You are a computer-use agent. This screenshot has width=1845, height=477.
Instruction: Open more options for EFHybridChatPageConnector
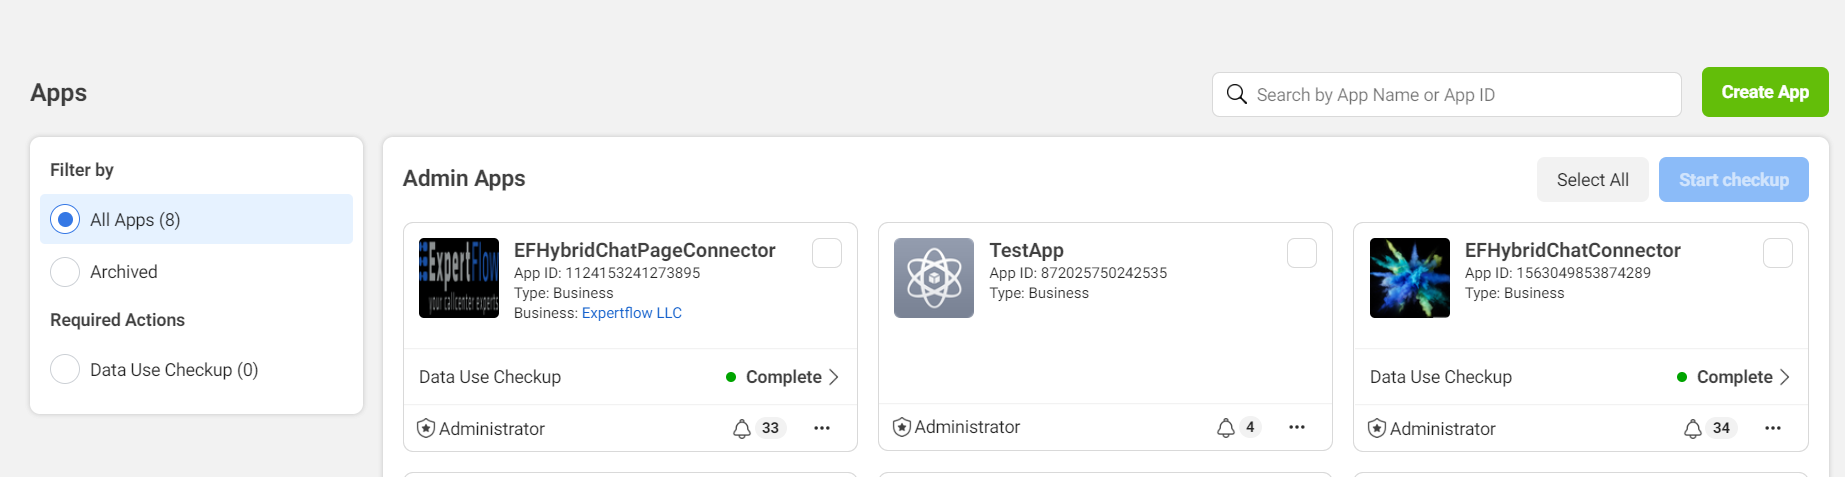[x=822, y=428]
